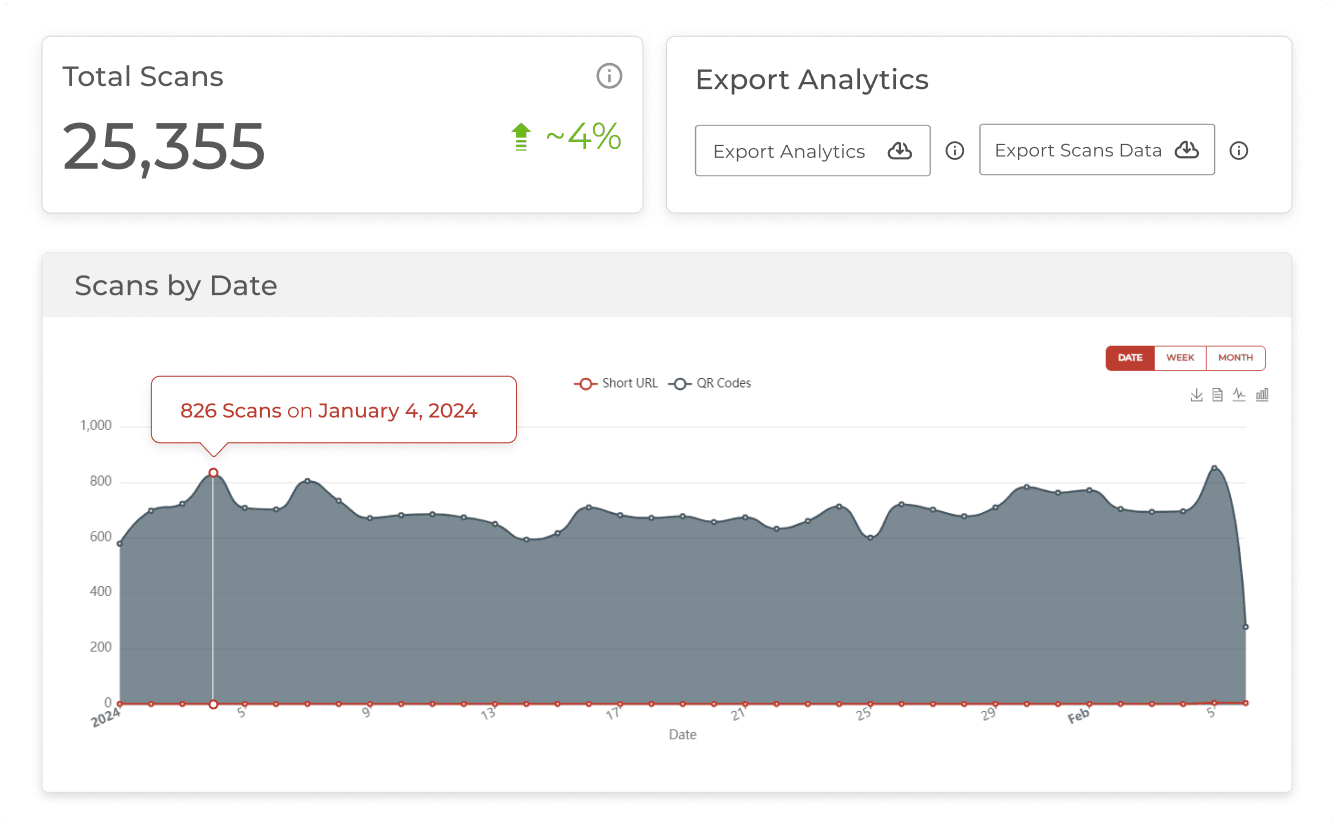Click the peak data point near February 5
The image size is (1333, 829).
point(1214,468)
